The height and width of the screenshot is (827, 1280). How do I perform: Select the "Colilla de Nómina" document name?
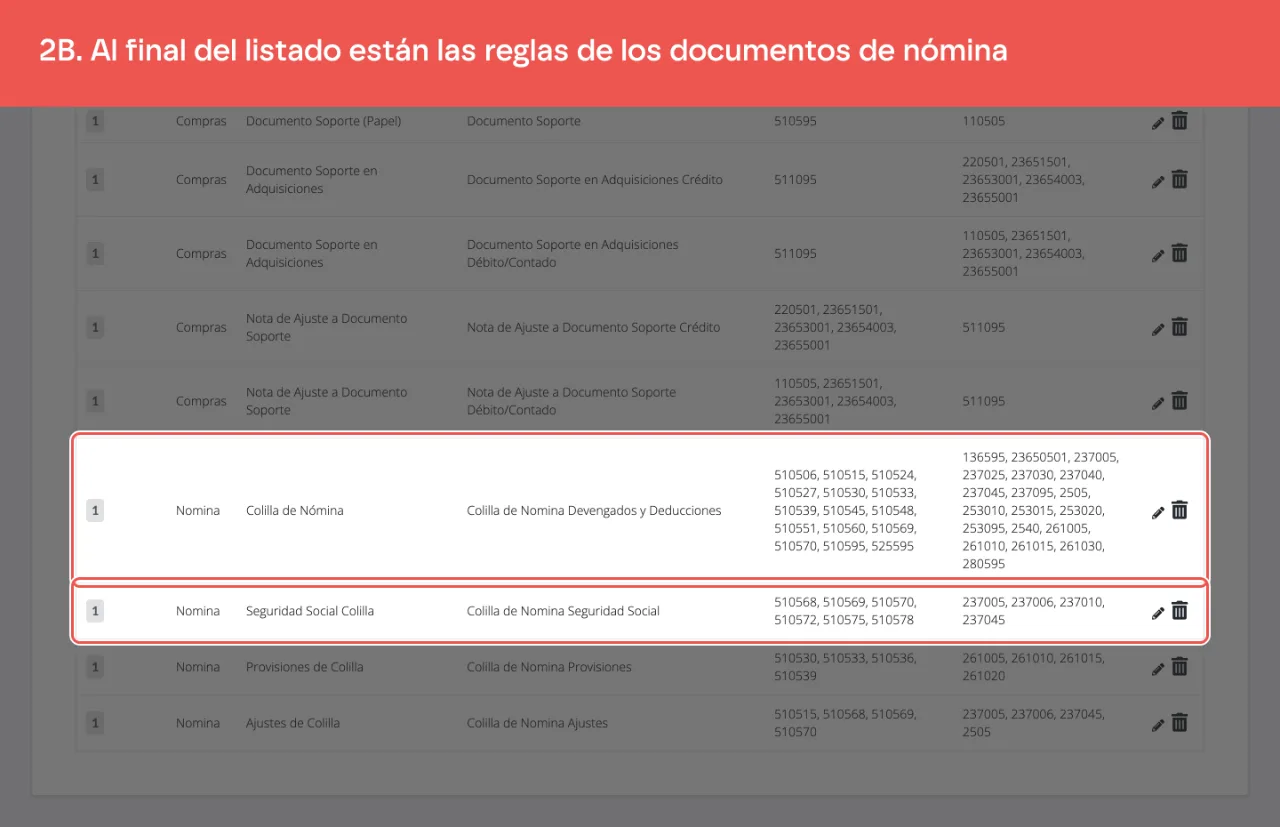click(x=295, y=511)
